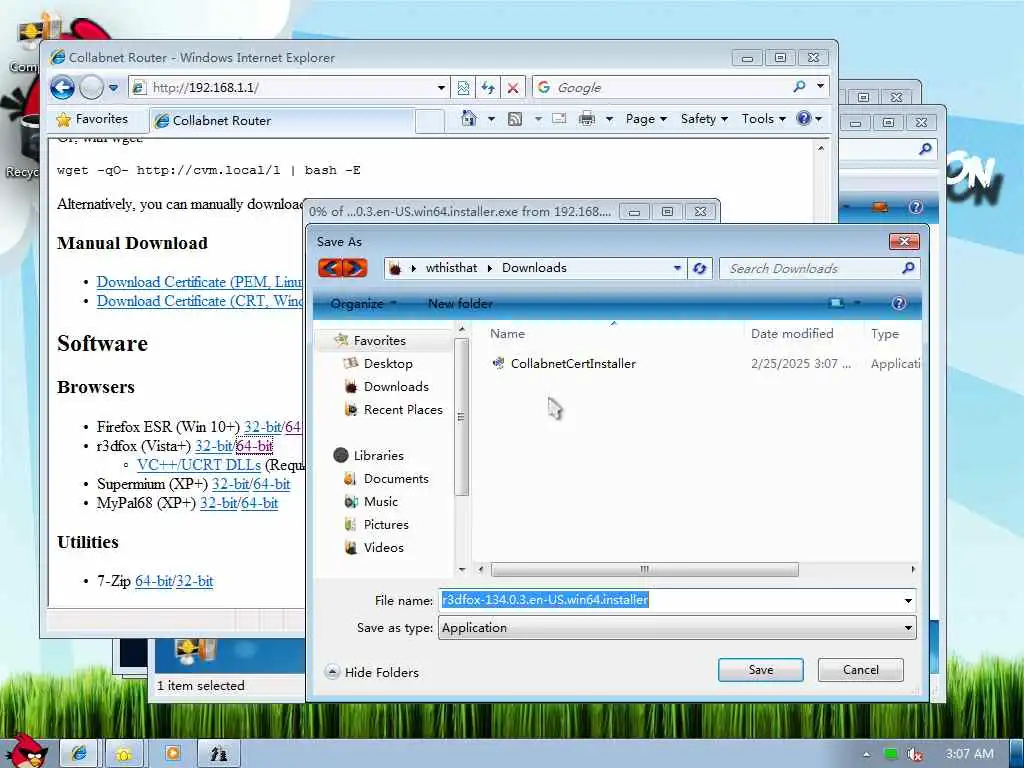The image size is (1024, 768).
Task: Select Videos library
Action: (x=383, y=547)
